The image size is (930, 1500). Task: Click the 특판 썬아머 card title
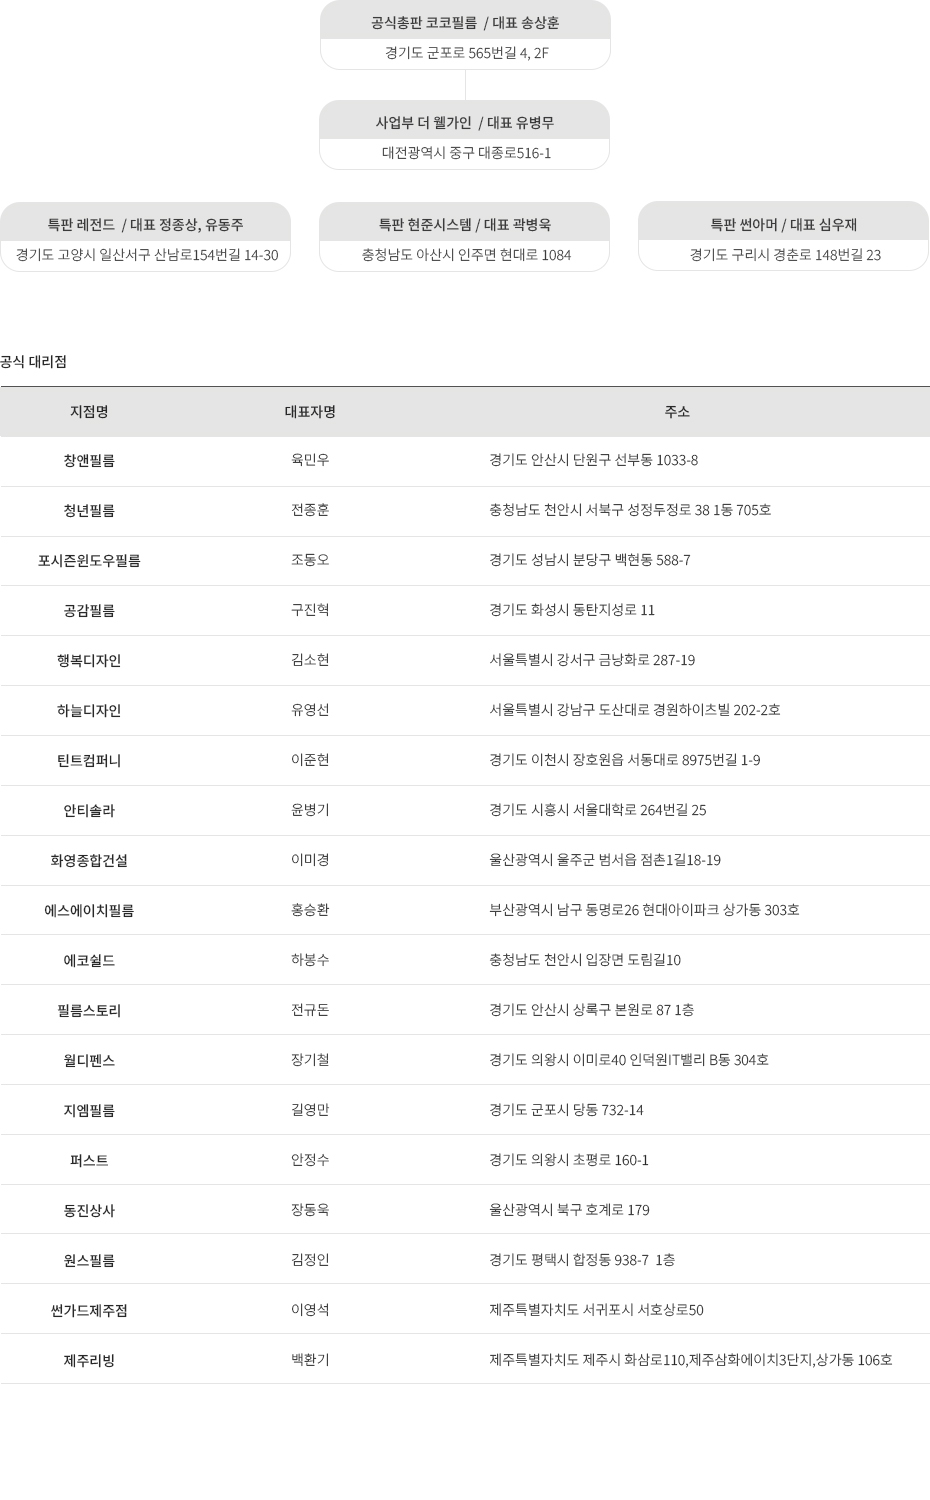click(783, 225)
